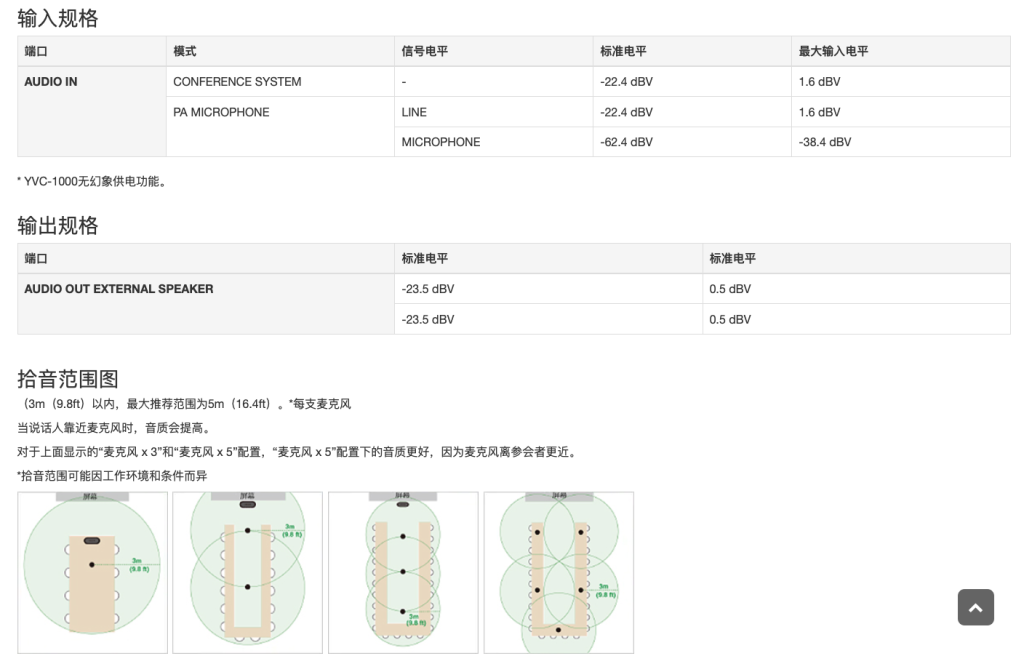Select the second pickup range diagram
This screenshot has width=1024, height=656.
pyautogui.click(x=247, y=572)
